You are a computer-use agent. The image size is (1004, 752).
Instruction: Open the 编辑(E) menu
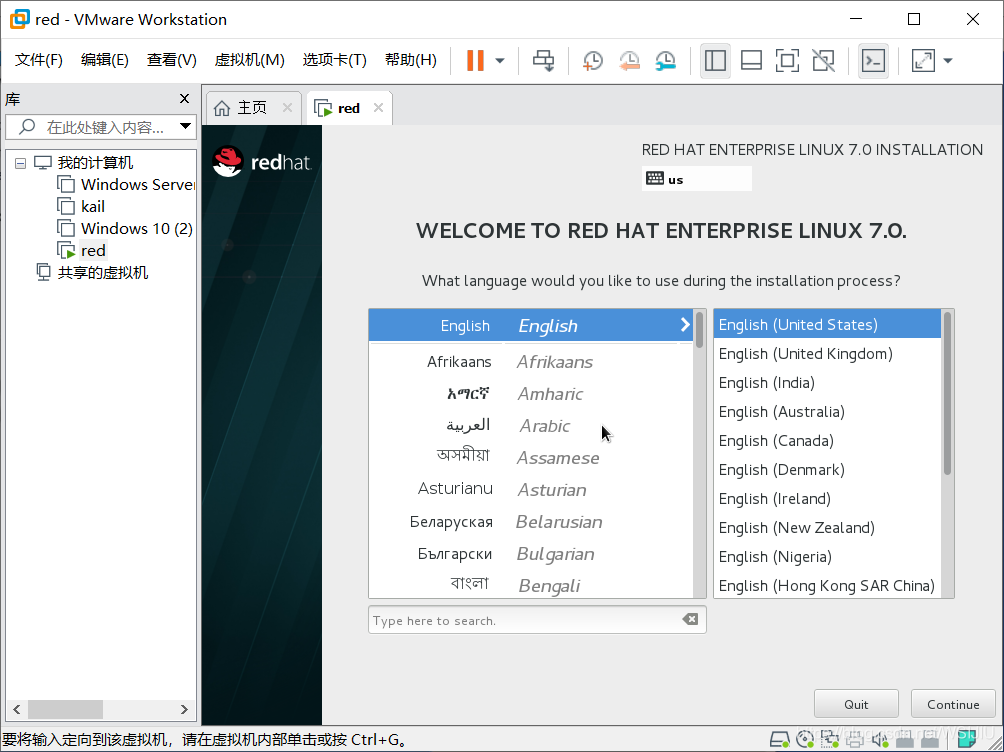[x=104, y=60]
